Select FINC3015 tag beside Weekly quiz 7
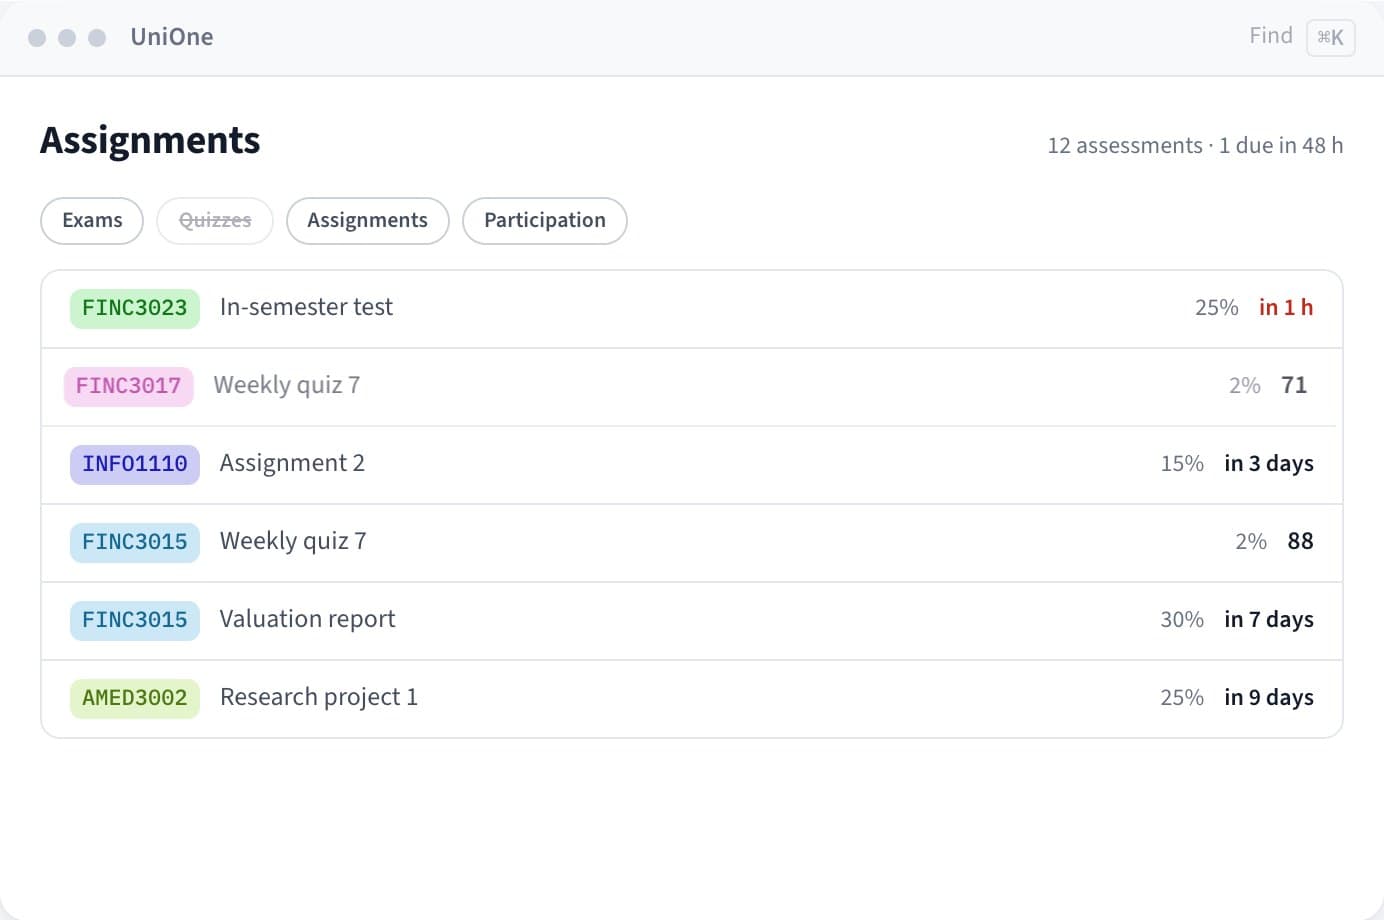This screenshot has height=920, width=1384. (135, 542)
